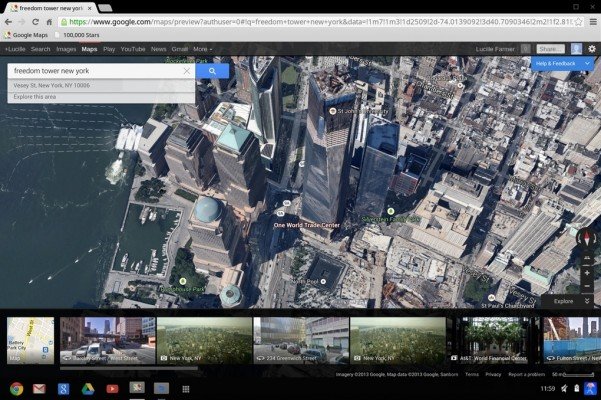The height and width of the screenshot is (400, 601).
Task: Launch Google Drive from the shelf
Action: coord(88,389)
